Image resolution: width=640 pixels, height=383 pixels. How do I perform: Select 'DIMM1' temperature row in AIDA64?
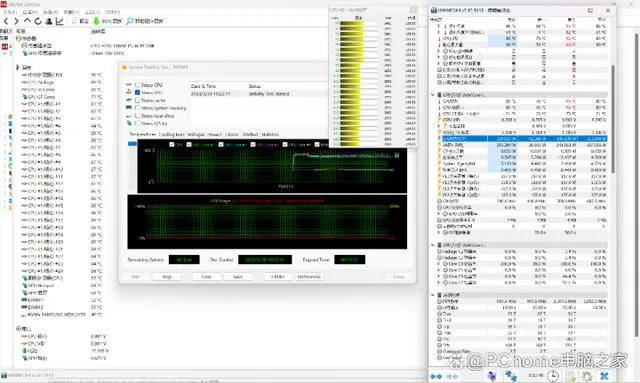36,300
